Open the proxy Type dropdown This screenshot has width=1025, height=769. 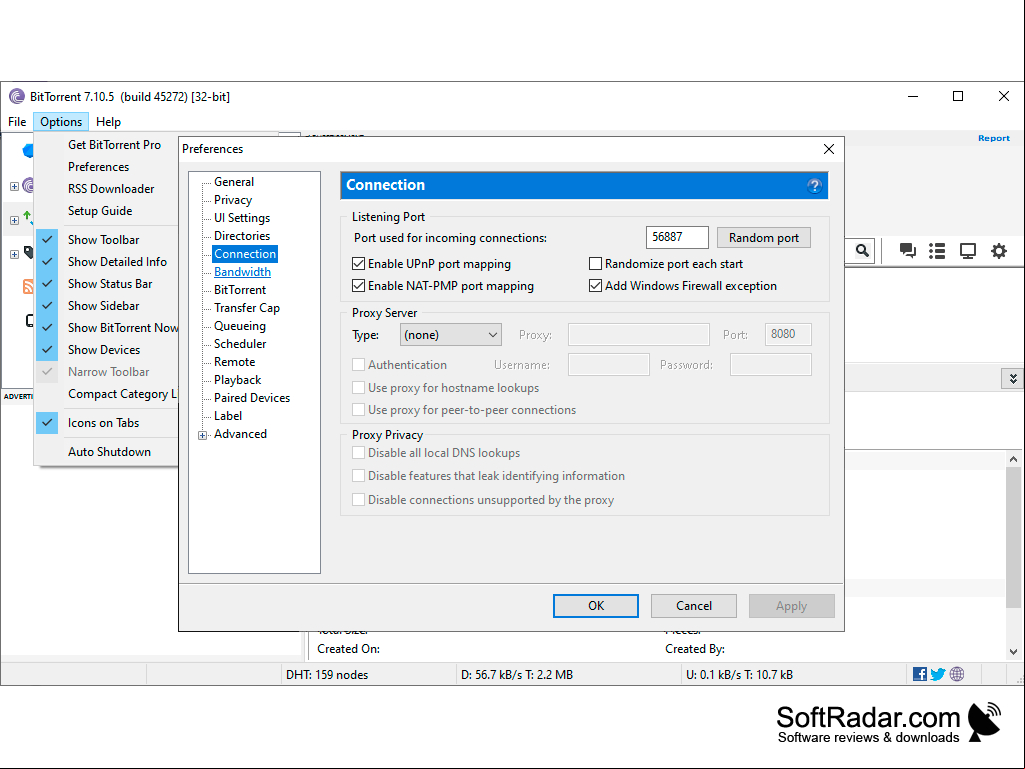coord(450,335)
